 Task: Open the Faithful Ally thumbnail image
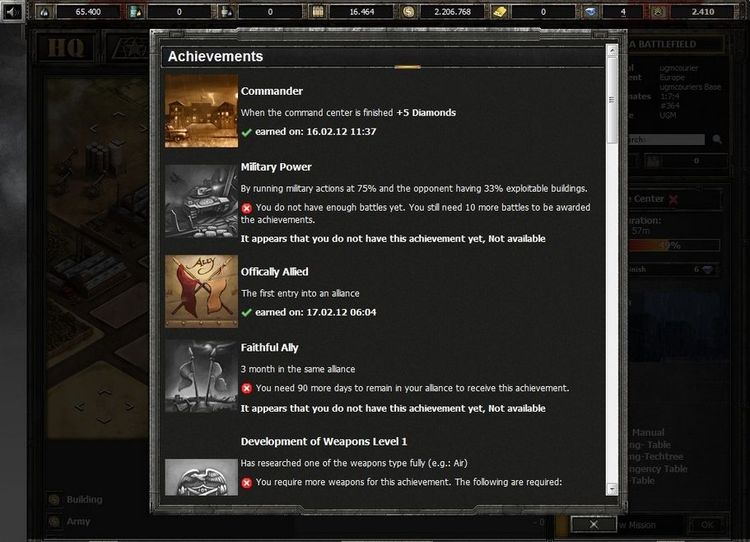pyautogui.click(x=201, y=376)
